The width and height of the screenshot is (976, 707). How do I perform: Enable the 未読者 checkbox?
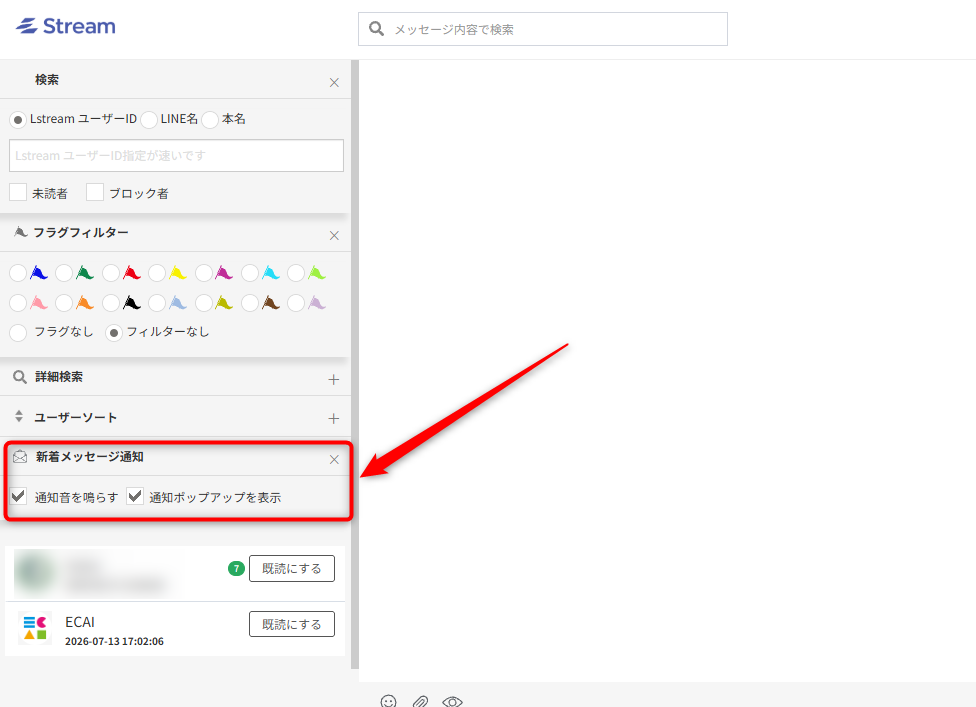(18, 192)
